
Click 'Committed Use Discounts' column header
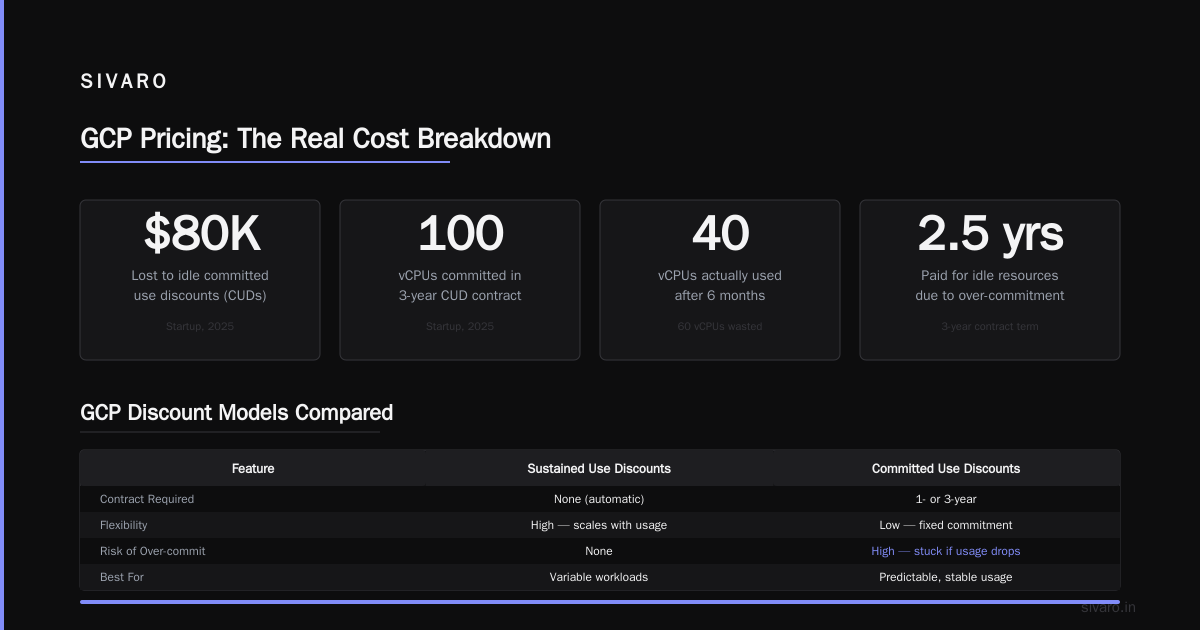[x=946, y=468]
